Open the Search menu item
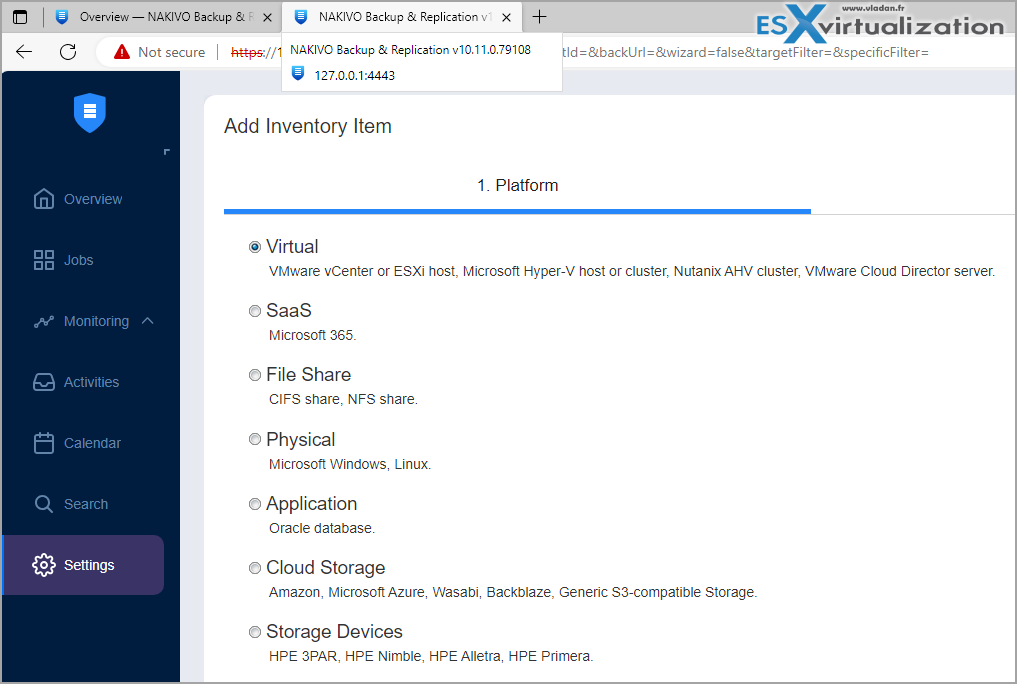Image resolution: width=1017 pixels, height=684 pixels. pos(82,504)
